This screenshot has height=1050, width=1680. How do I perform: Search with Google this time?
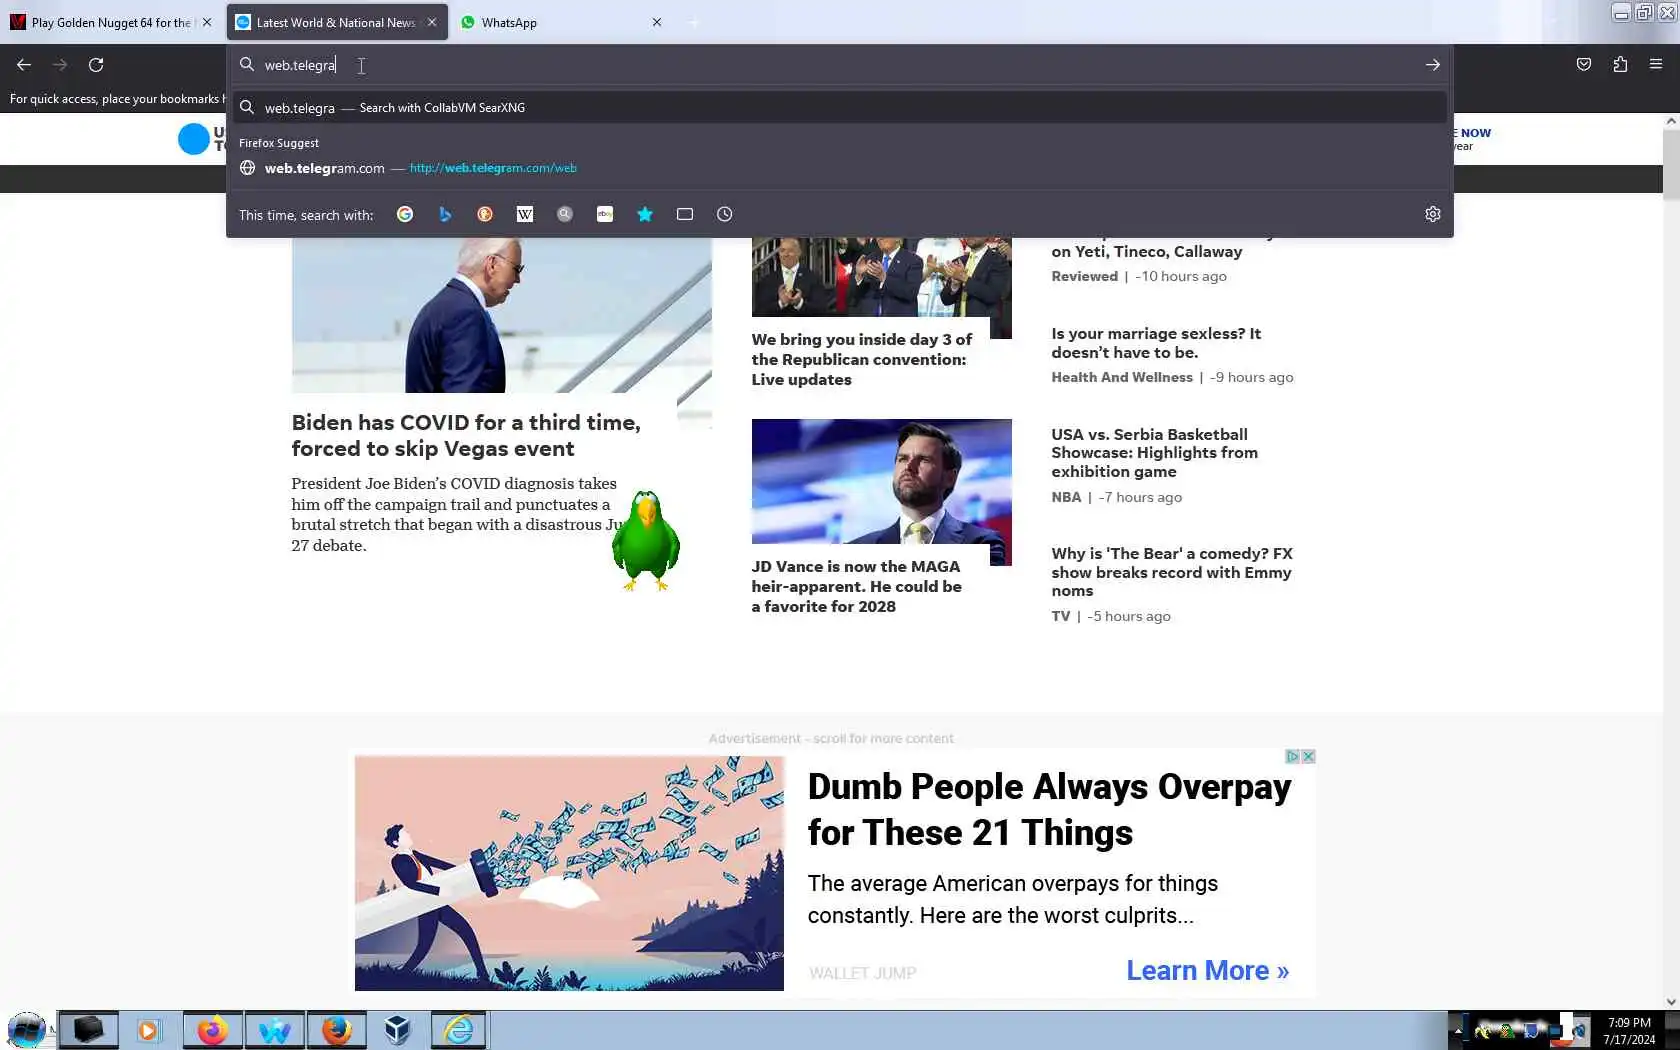405,214
